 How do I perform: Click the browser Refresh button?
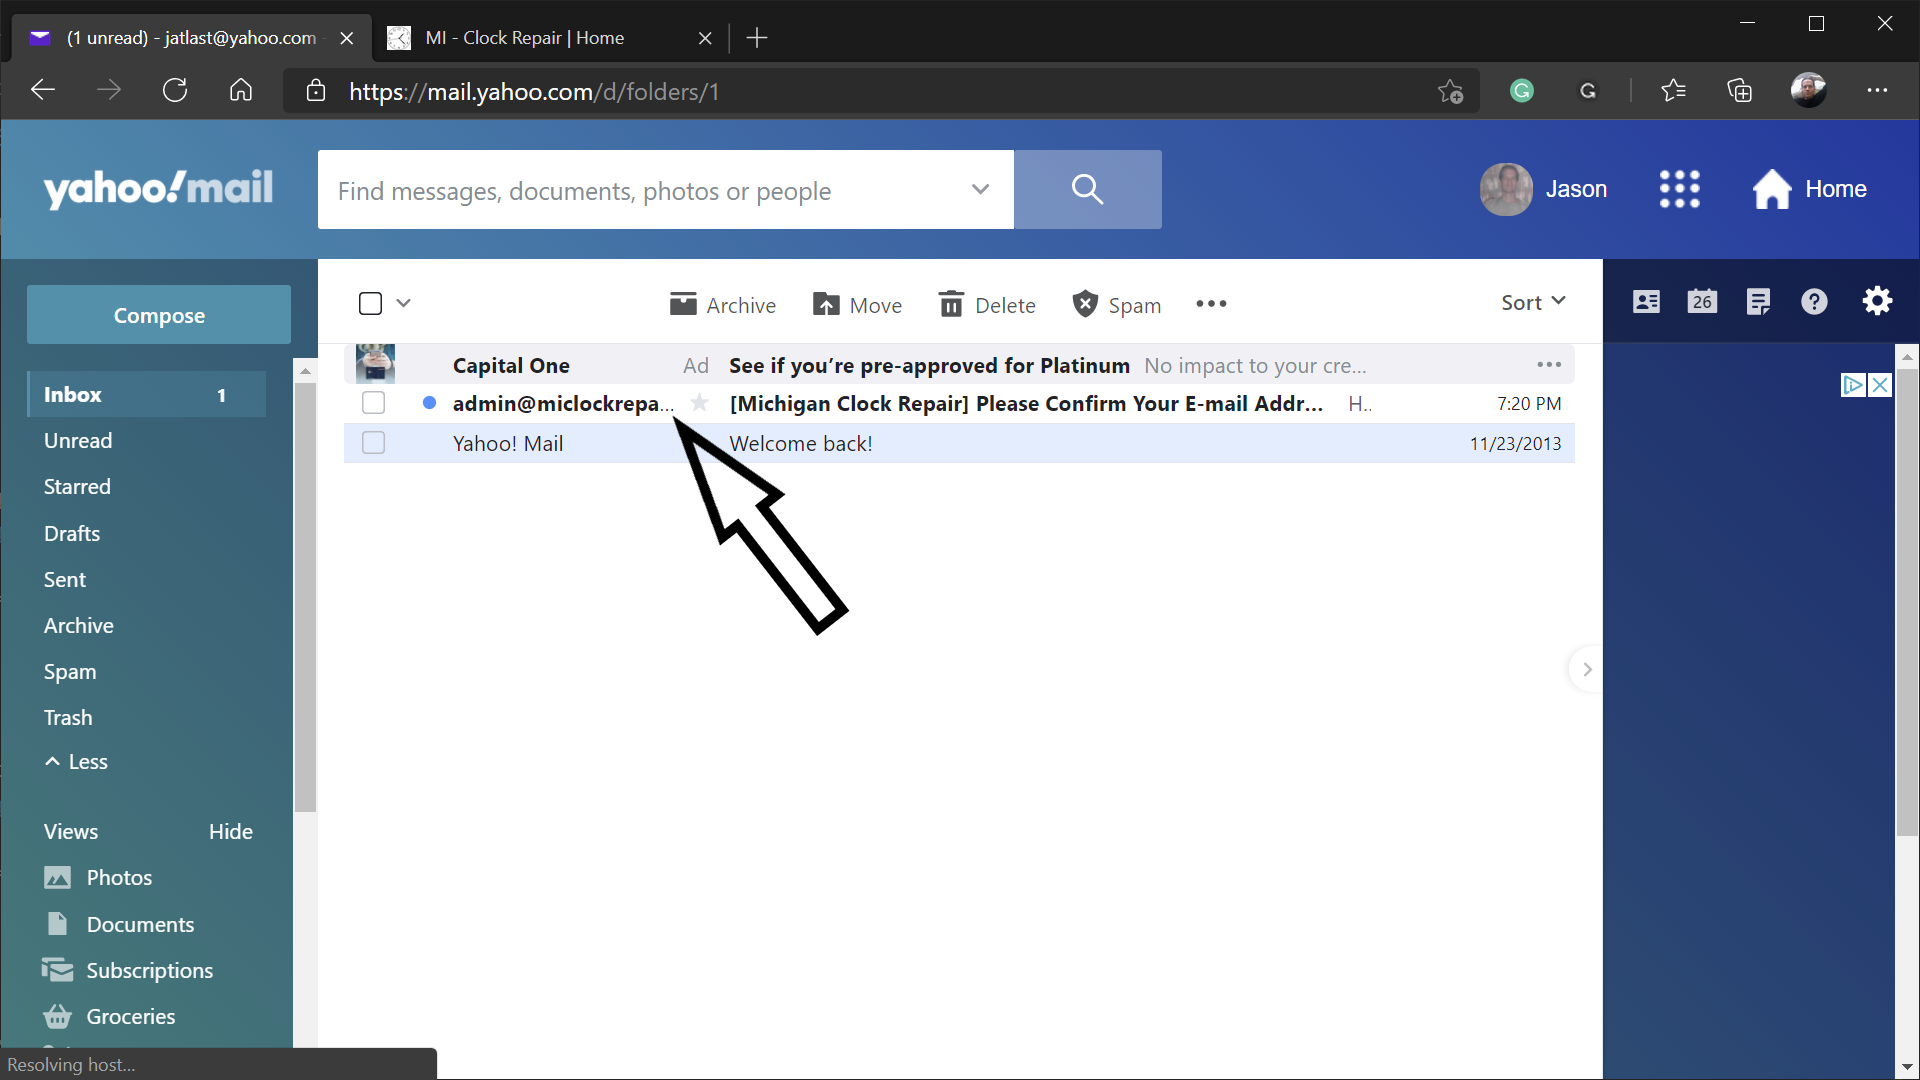click(175, 91)
